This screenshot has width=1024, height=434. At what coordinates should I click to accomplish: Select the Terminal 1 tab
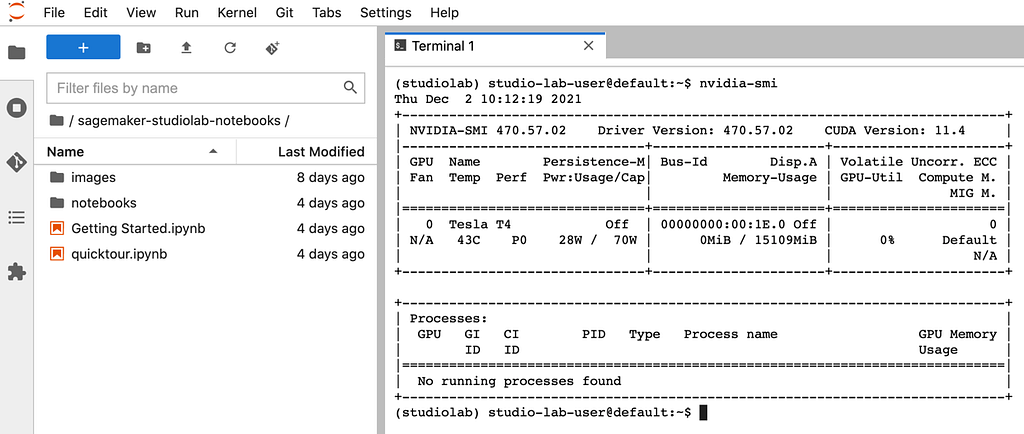click(496, 46)
